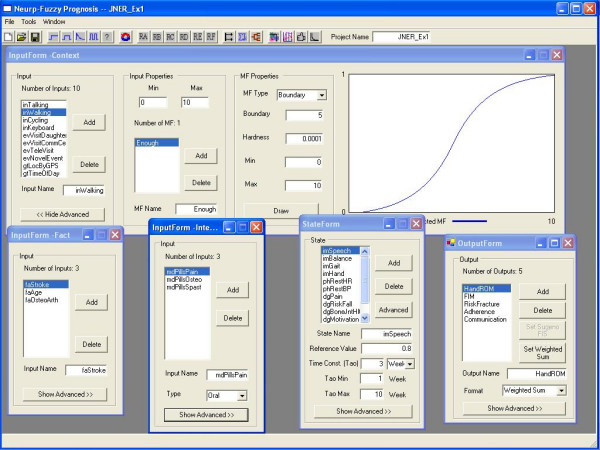Select dgRiskFall in the State list

[341, 304]
